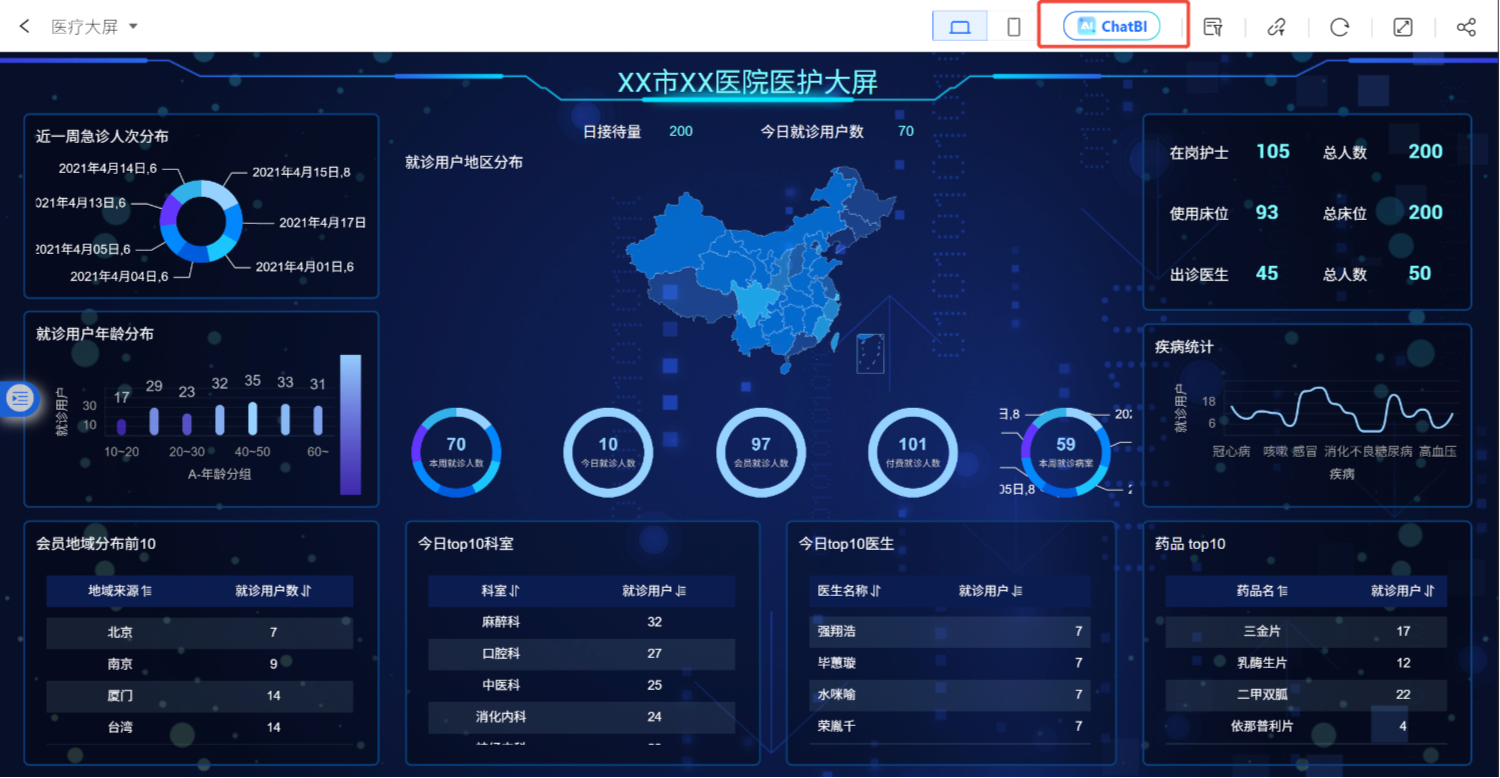Refresh the dashboard
The width and height of the screenshot is (1500, 778).
click(x=1340, y=27)
